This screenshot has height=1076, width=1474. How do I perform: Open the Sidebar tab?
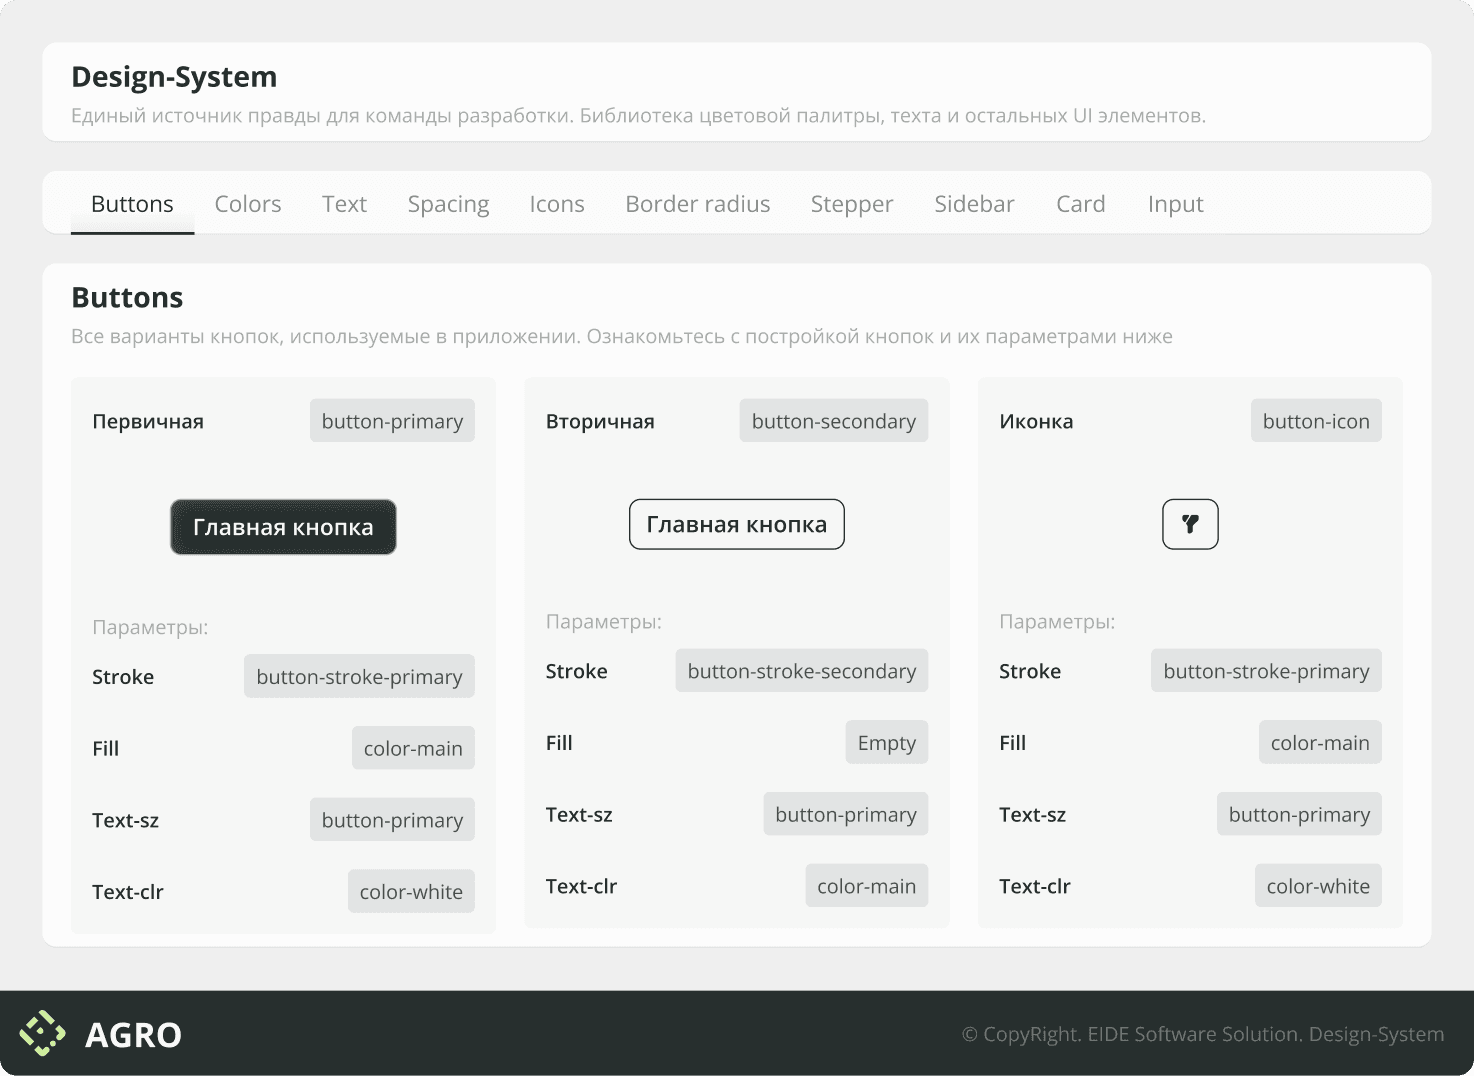pos(974,204)
